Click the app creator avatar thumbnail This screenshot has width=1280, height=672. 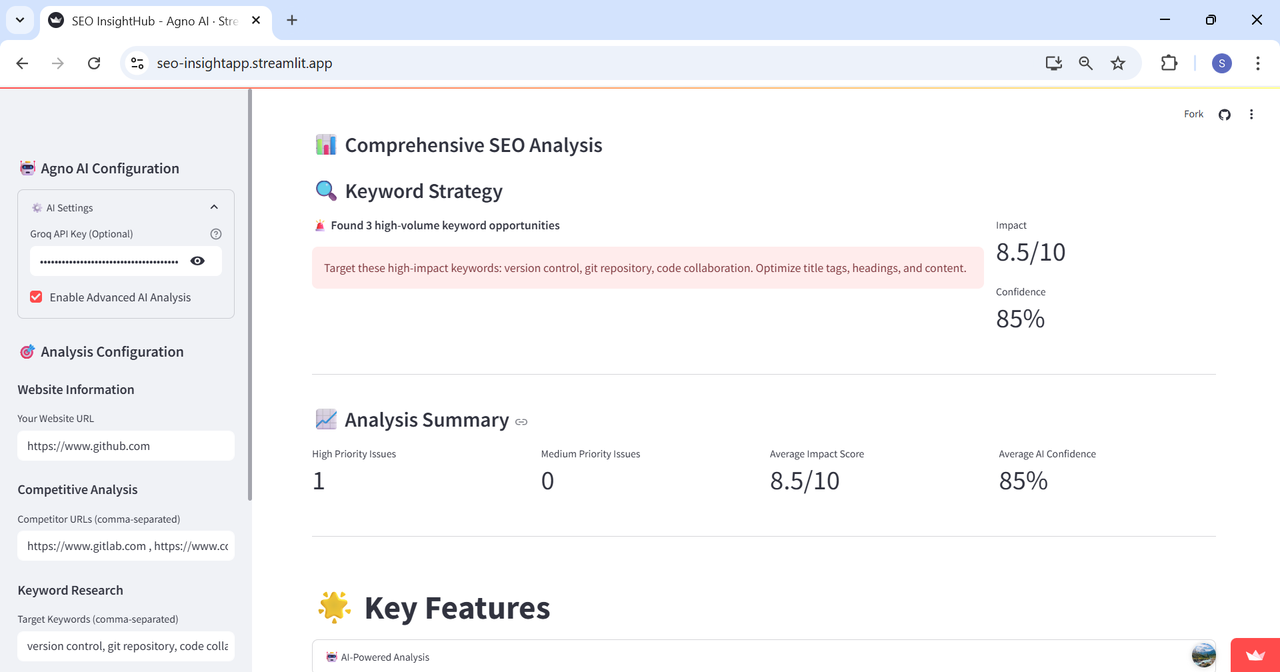click(x=1204, y=655)
